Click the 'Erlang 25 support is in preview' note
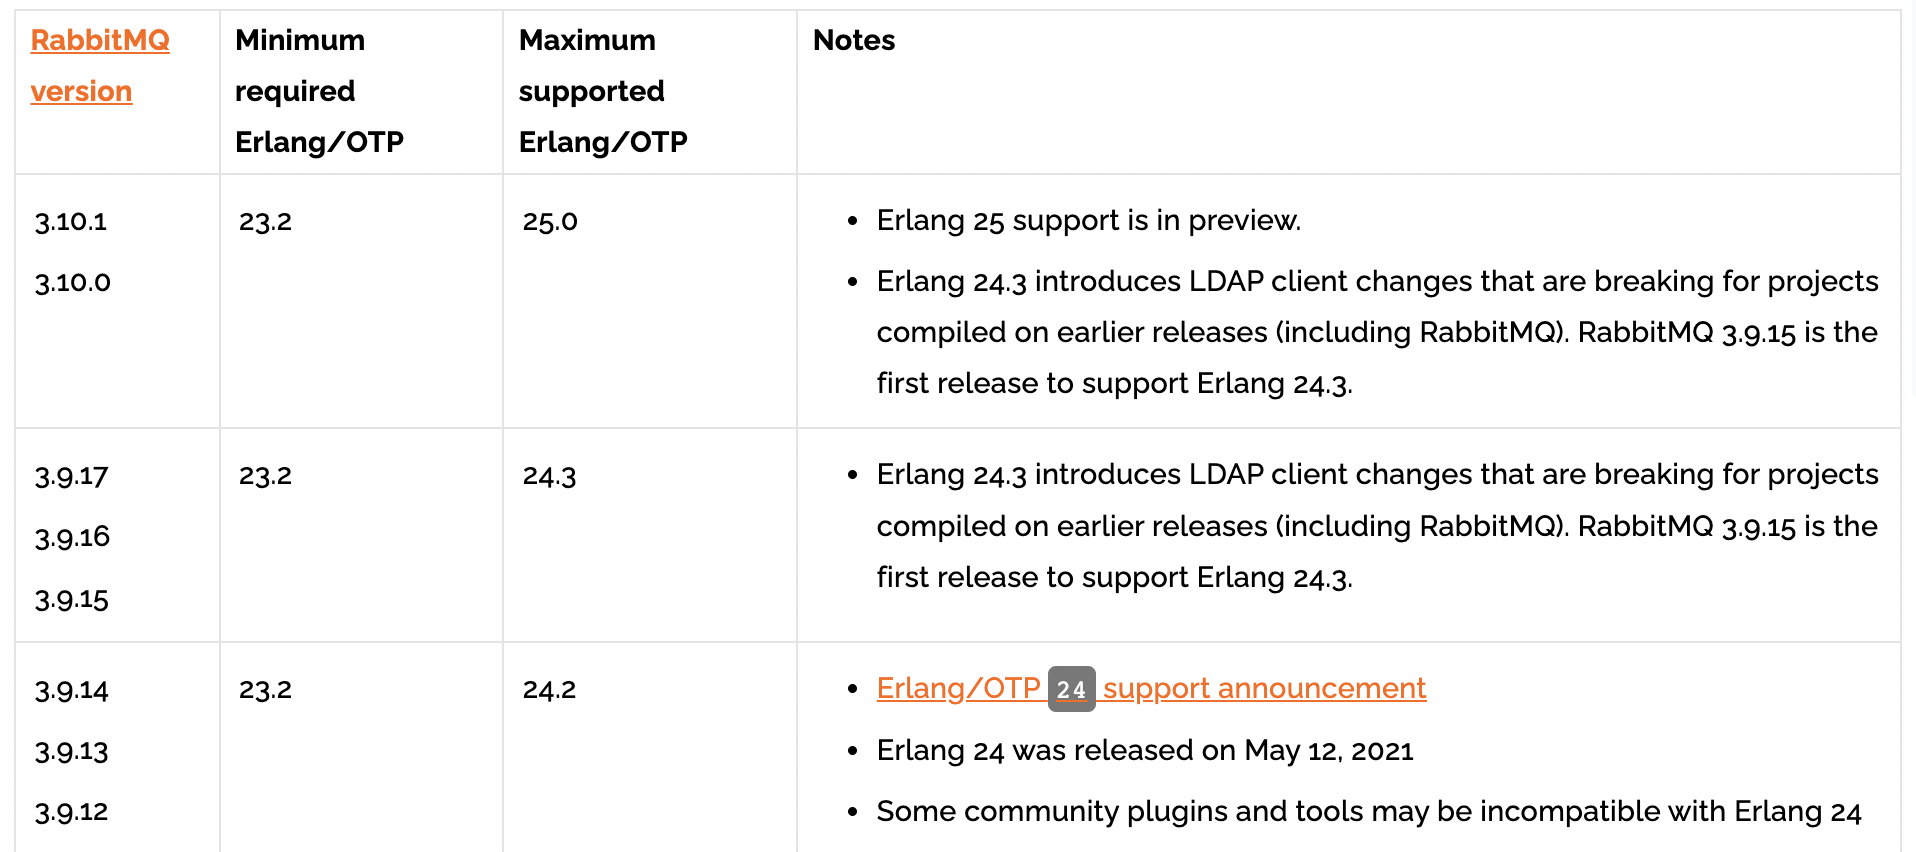Viewport: 1916px width, 852px height. tap(1089, 220)
